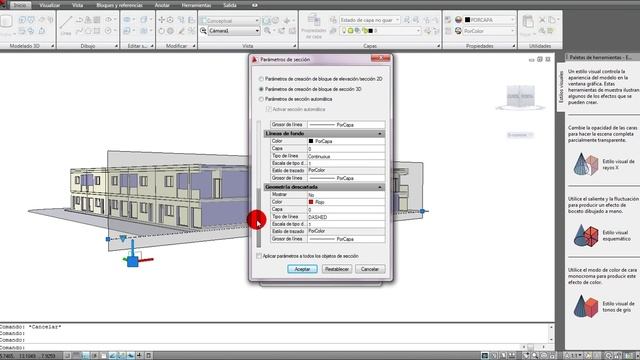
Task: Open the Bloques y referencias tab
Action: (119, 5)
